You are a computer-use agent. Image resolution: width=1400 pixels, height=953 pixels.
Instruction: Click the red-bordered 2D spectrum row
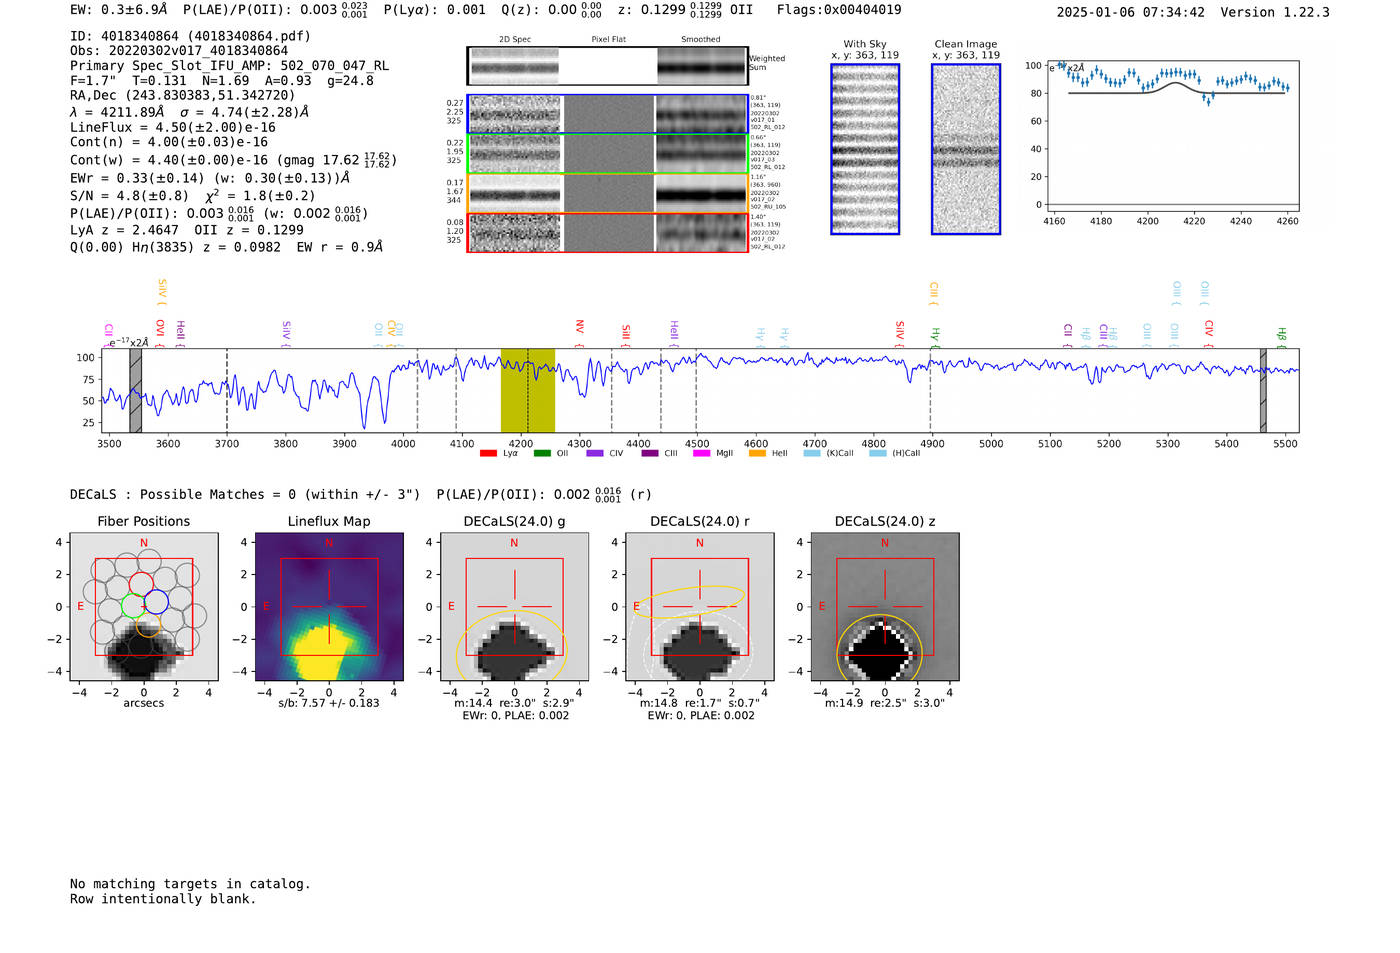pos(608,232)
